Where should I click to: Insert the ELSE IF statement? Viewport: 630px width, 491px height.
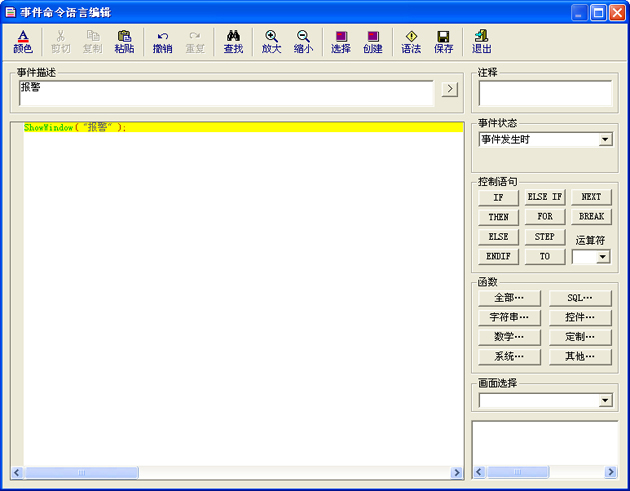coord(545,197)
